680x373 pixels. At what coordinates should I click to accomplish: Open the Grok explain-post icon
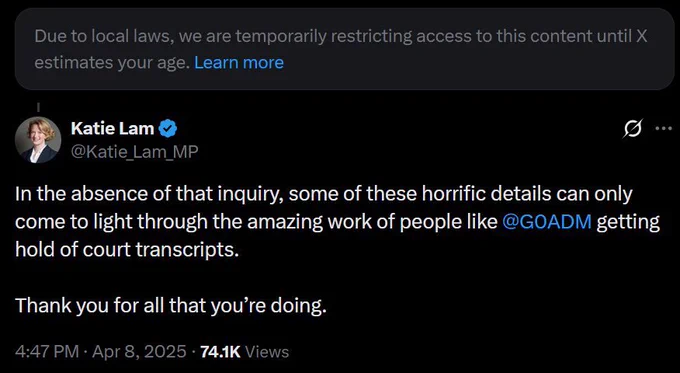632,128
